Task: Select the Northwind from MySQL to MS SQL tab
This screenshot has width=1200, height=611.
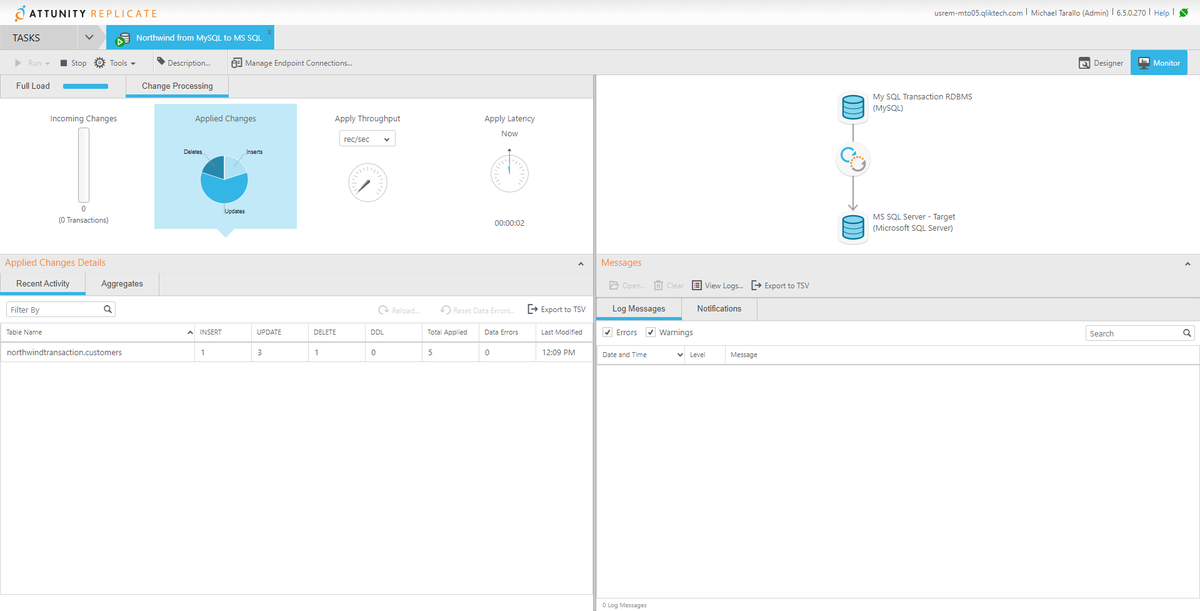Action: click(190, 38)
